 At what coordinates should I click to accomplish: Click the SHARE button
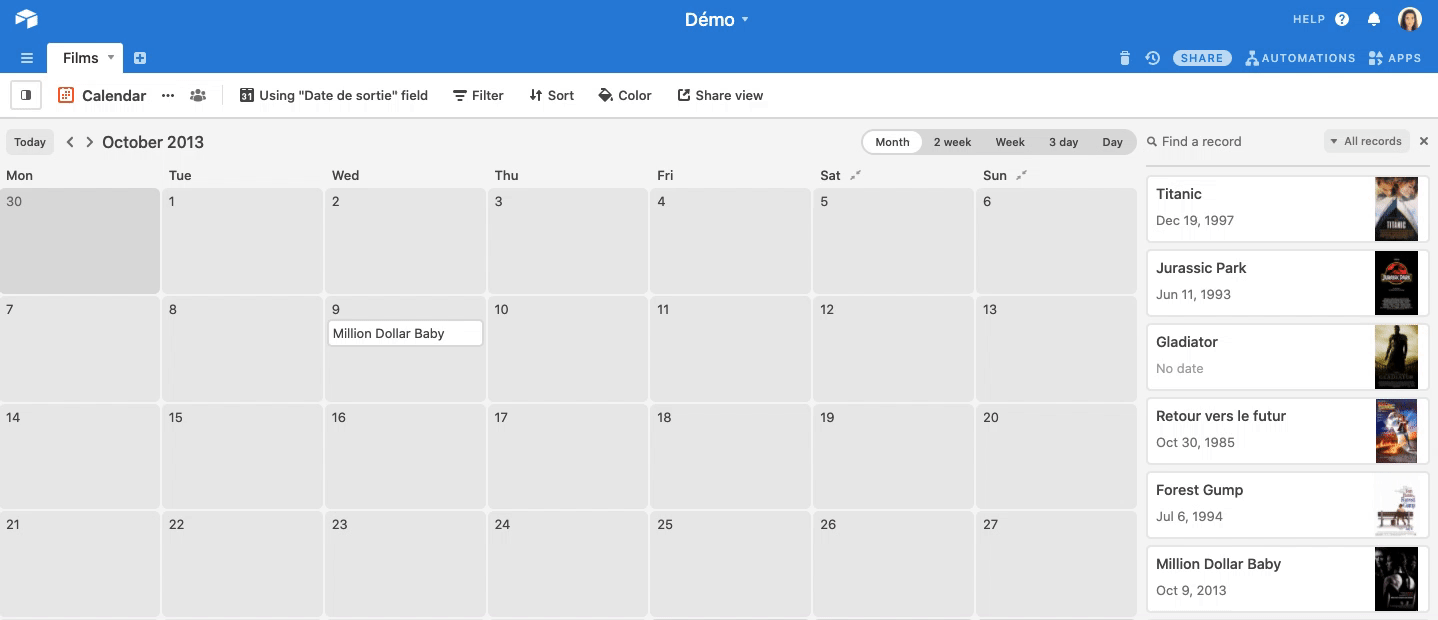coord(1202,58)
